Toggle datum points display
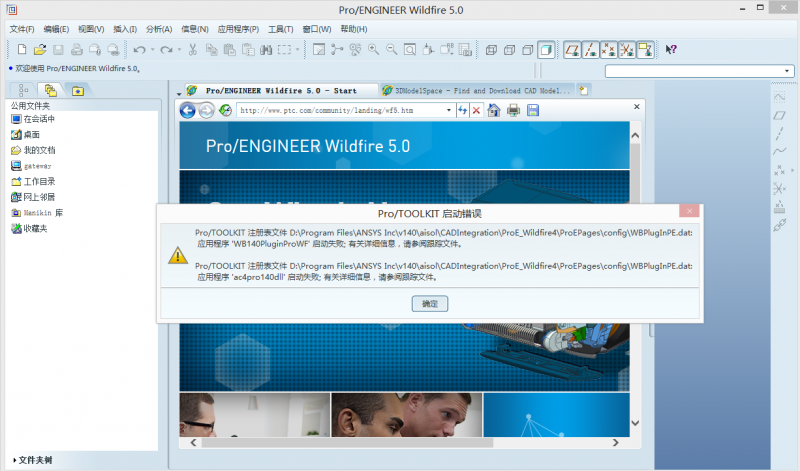This screenshot has height=471, width=800. point(609,49)
